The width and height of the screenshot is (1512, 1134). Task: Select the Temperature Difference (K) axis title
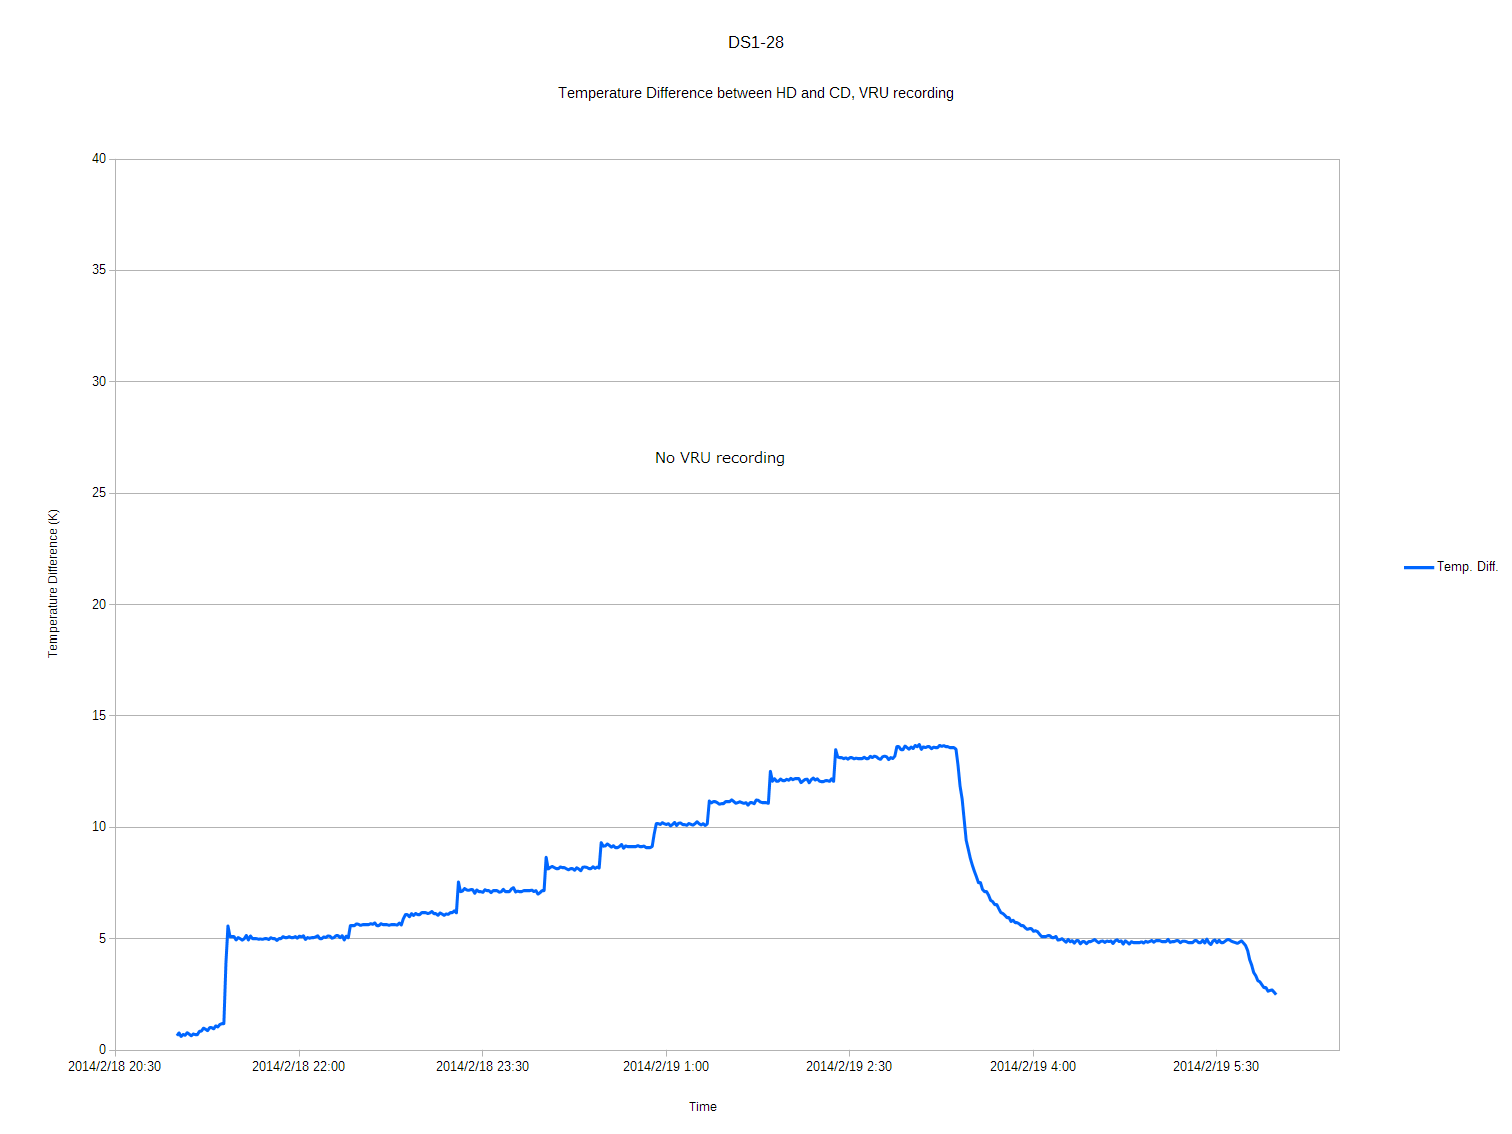(54, 583)
